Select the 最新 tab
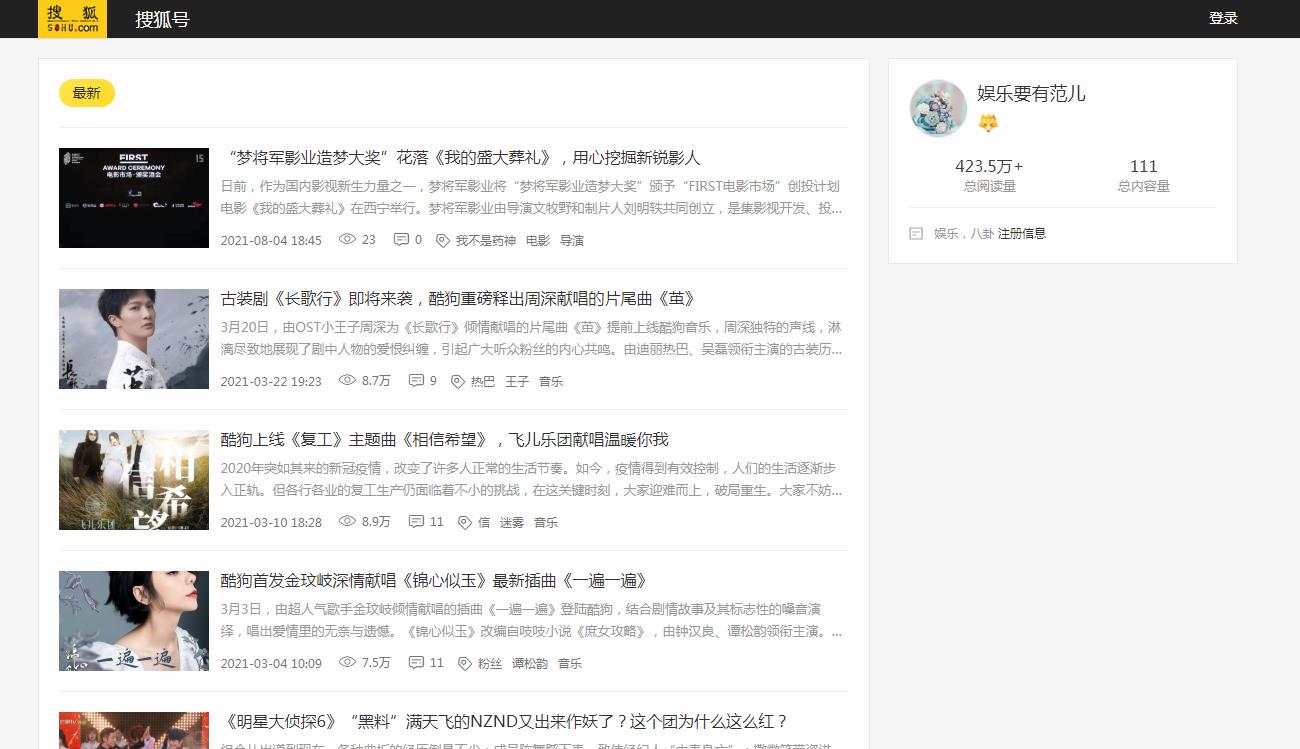 [87, 93]
